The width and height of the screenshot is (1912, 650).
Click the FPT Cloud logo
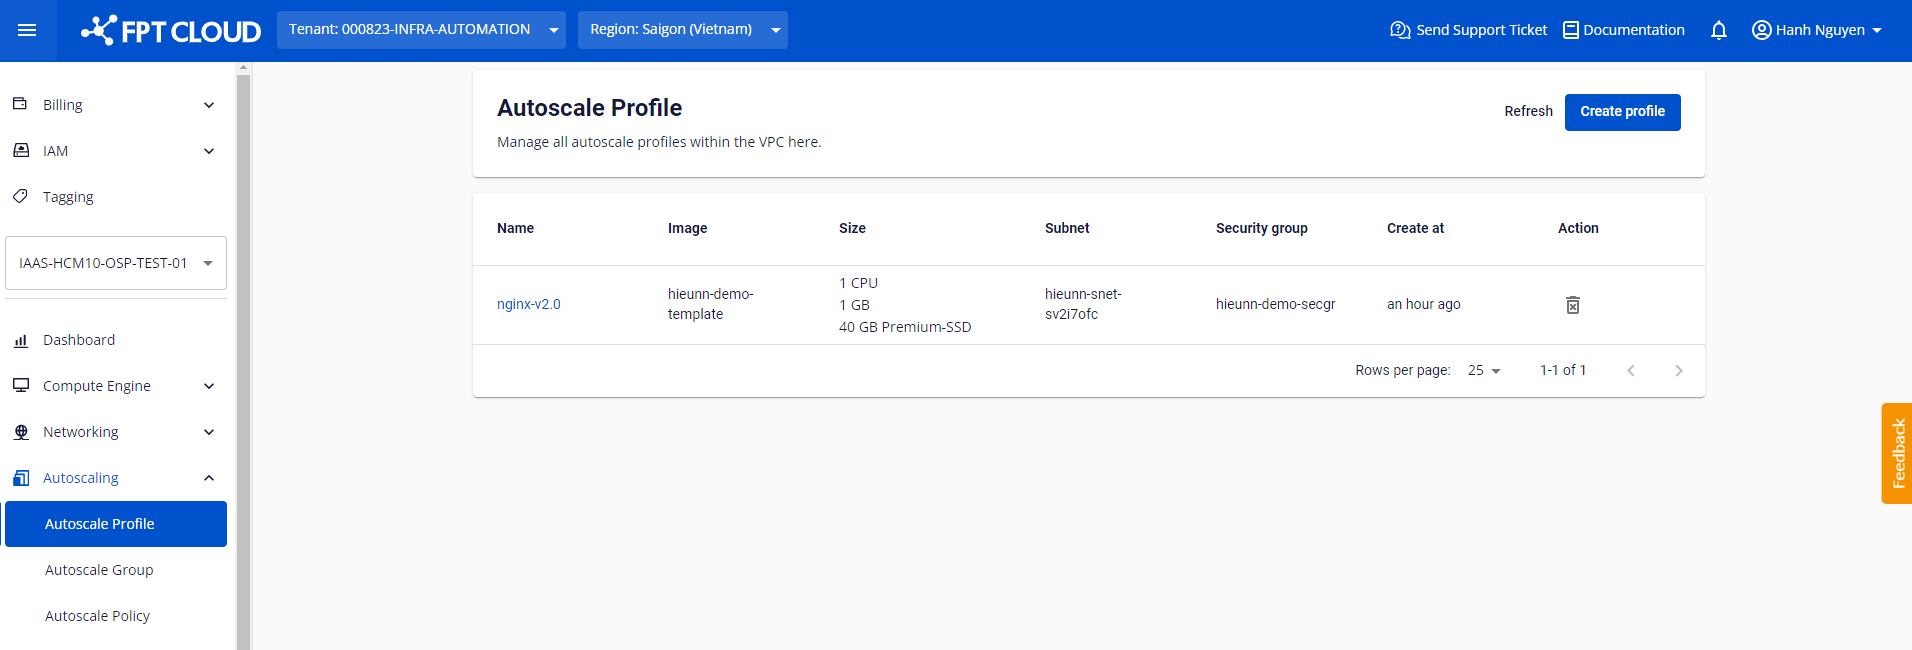(171, 31)
